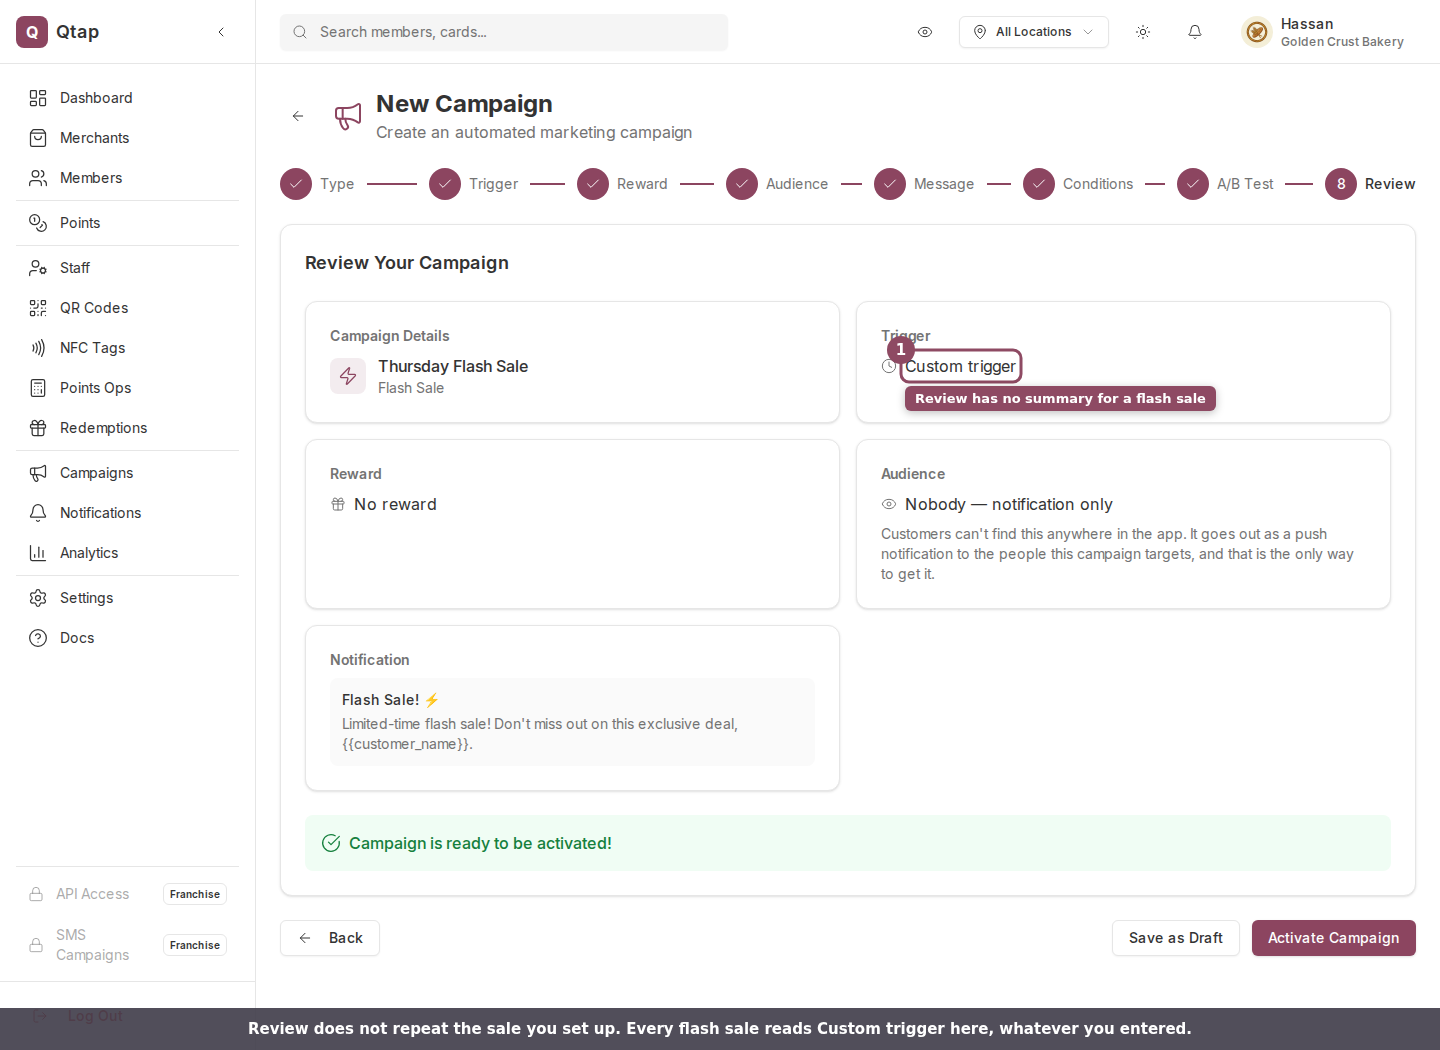The height and width of the screenshot is (1050, 1440).
Task: Click the flash sale lightning icon
Action: click(x=348, y=376)
